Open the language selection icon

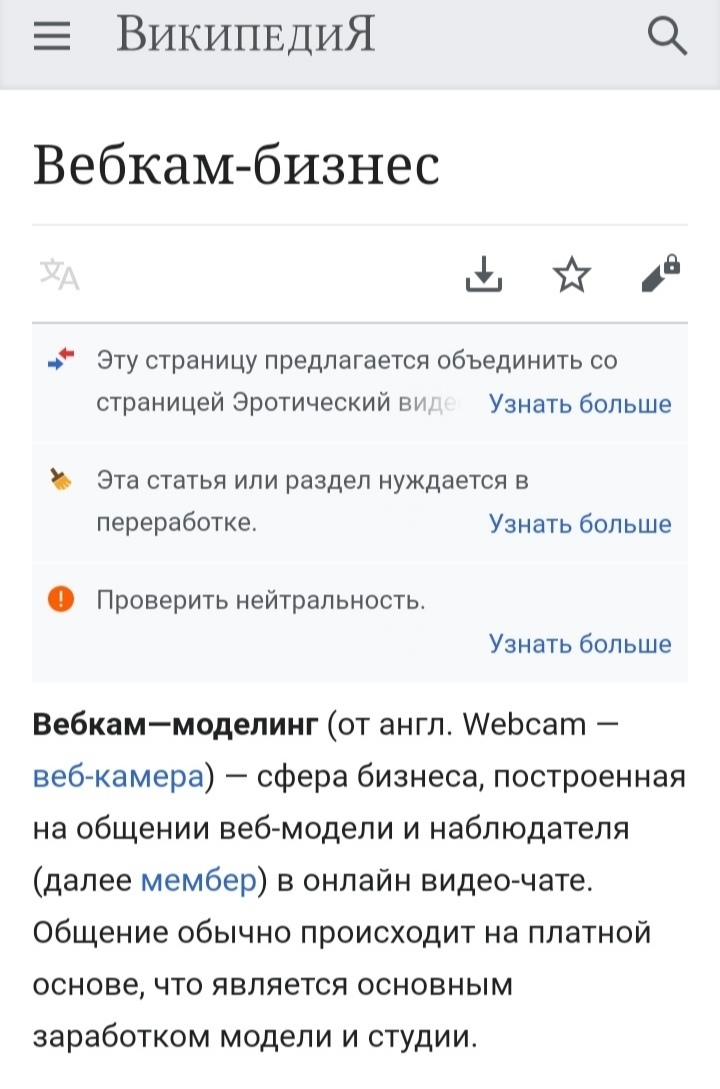59,273
